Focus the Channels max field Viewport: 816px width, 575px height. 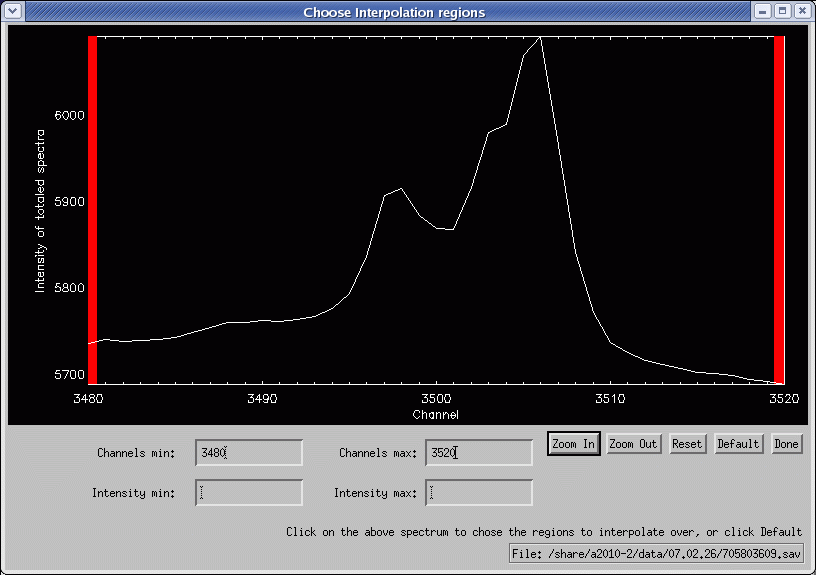[479, 453]
